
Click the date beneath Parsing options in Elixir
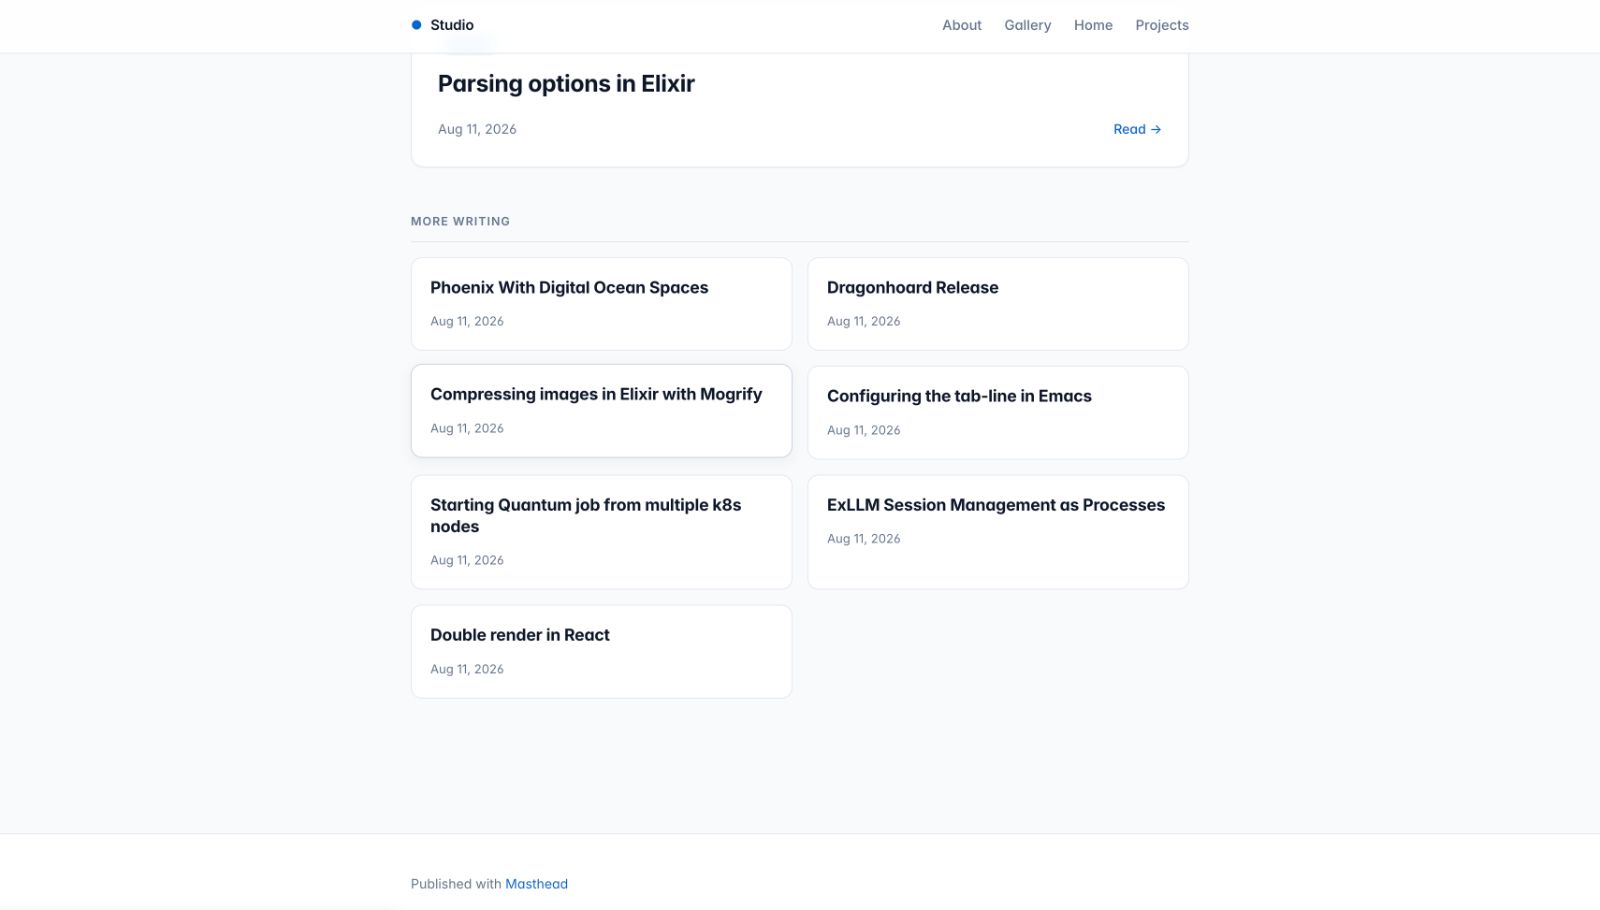(x=477, y=129)
